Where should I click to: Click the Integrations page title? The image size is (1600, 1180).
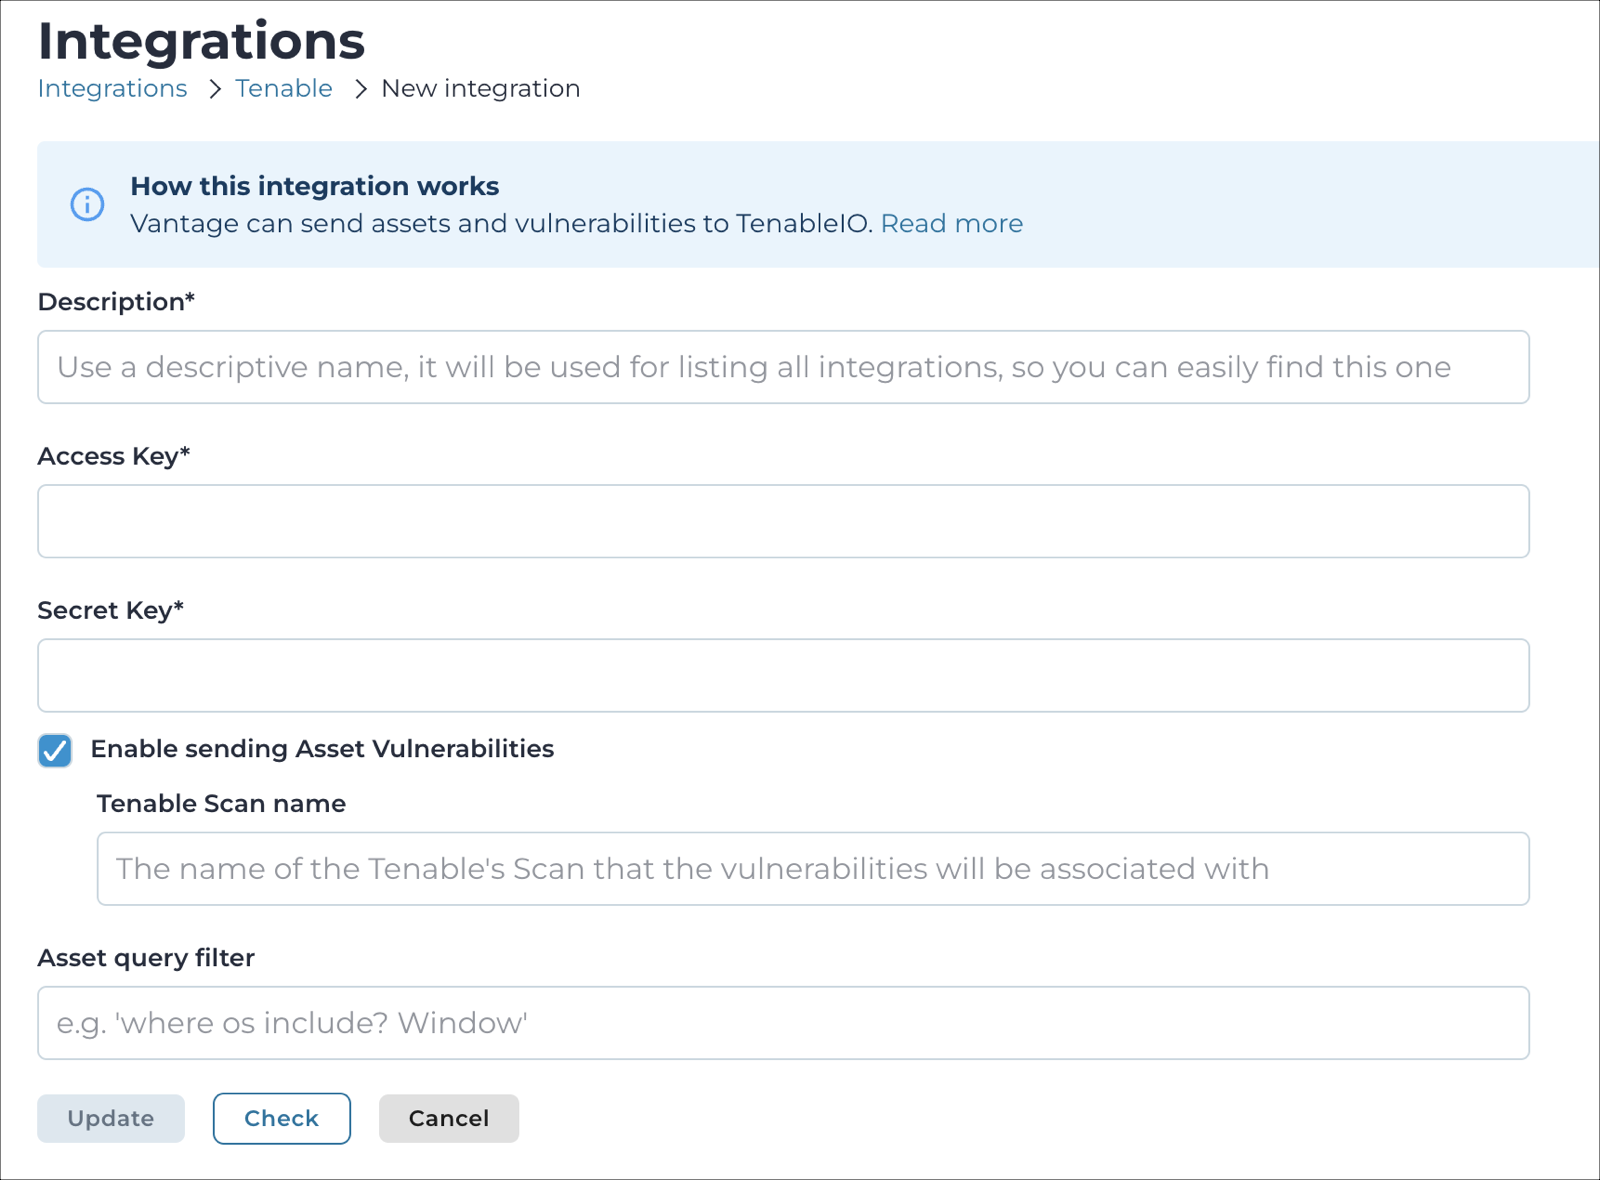point(201,41)
